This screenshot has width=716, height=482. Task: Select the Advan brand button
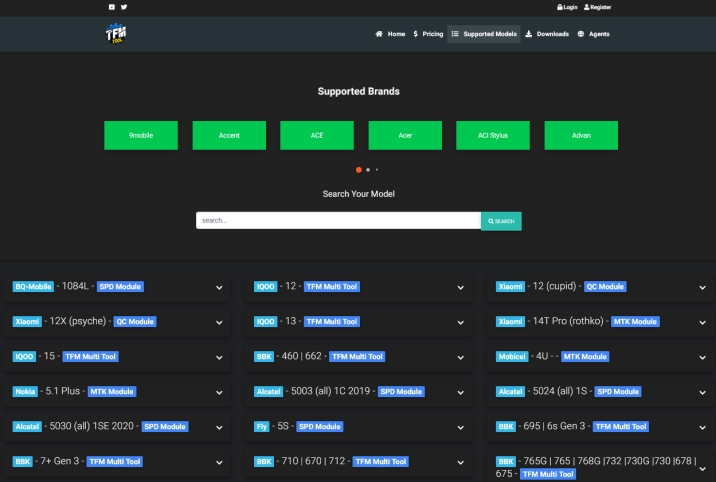coord(581,135)
